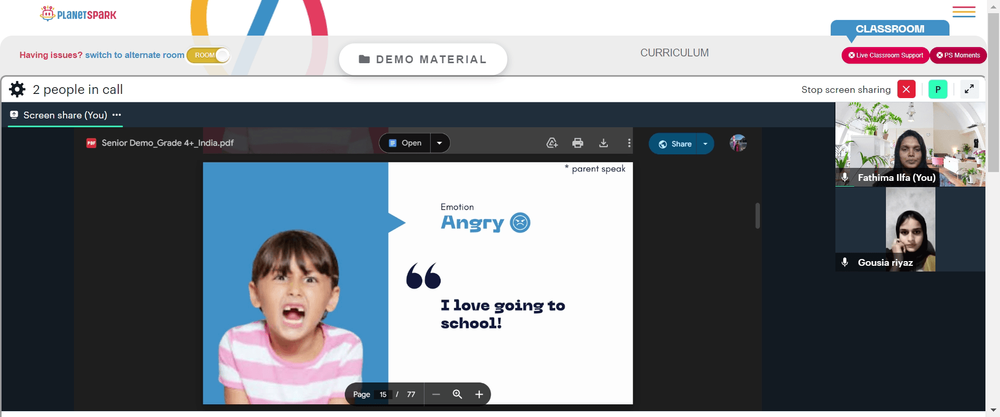Open the hamburger menu at top right
The width and height of the screenshot is (1000, 417).
coord(964,12)
